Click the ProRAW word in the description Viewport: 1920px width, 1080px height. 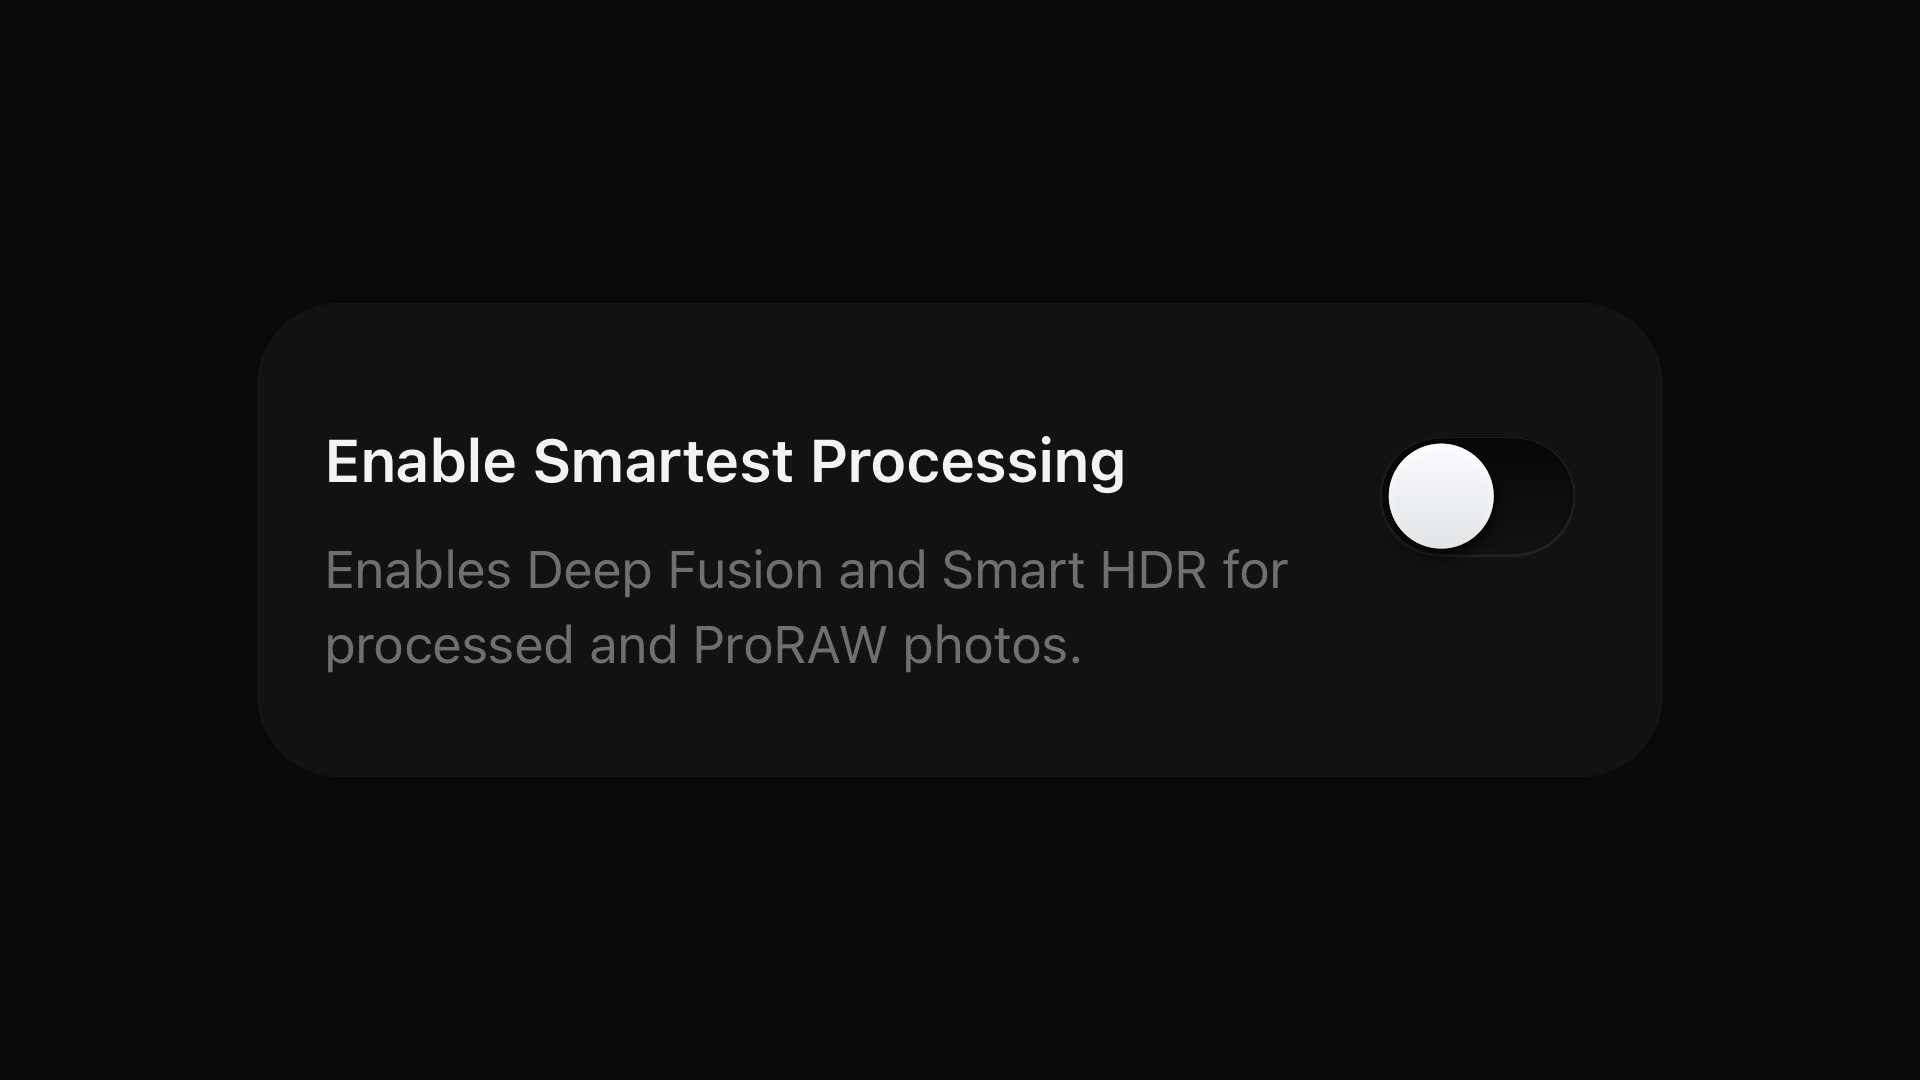(x=789, y=645)
